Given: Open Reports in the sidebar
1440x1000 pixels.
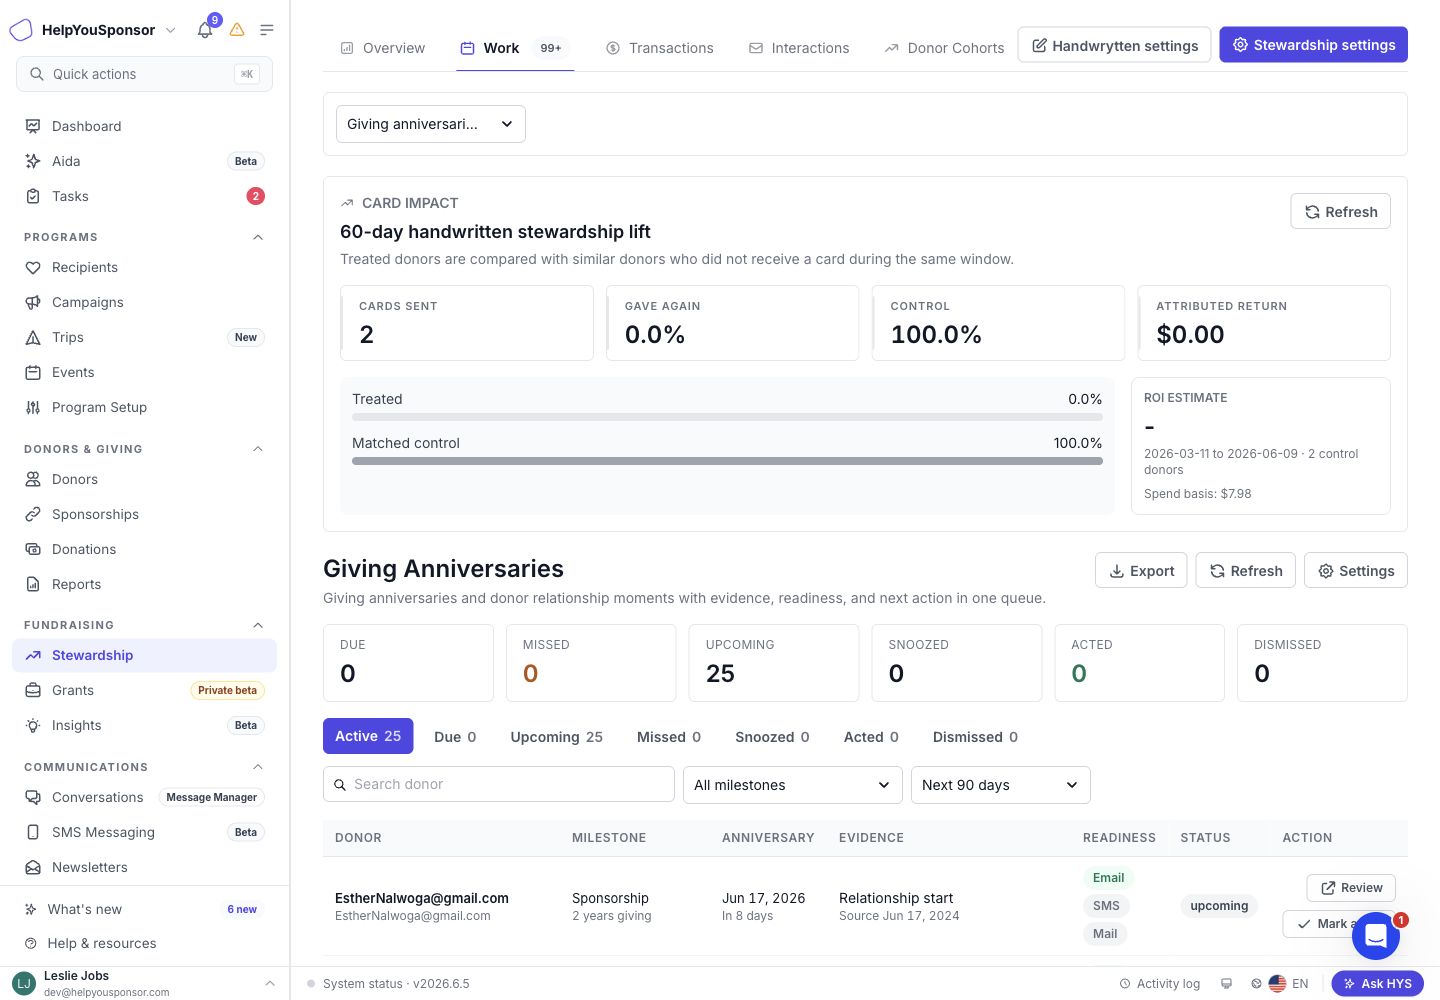Looking at the screenshot, I should [144, 584].
